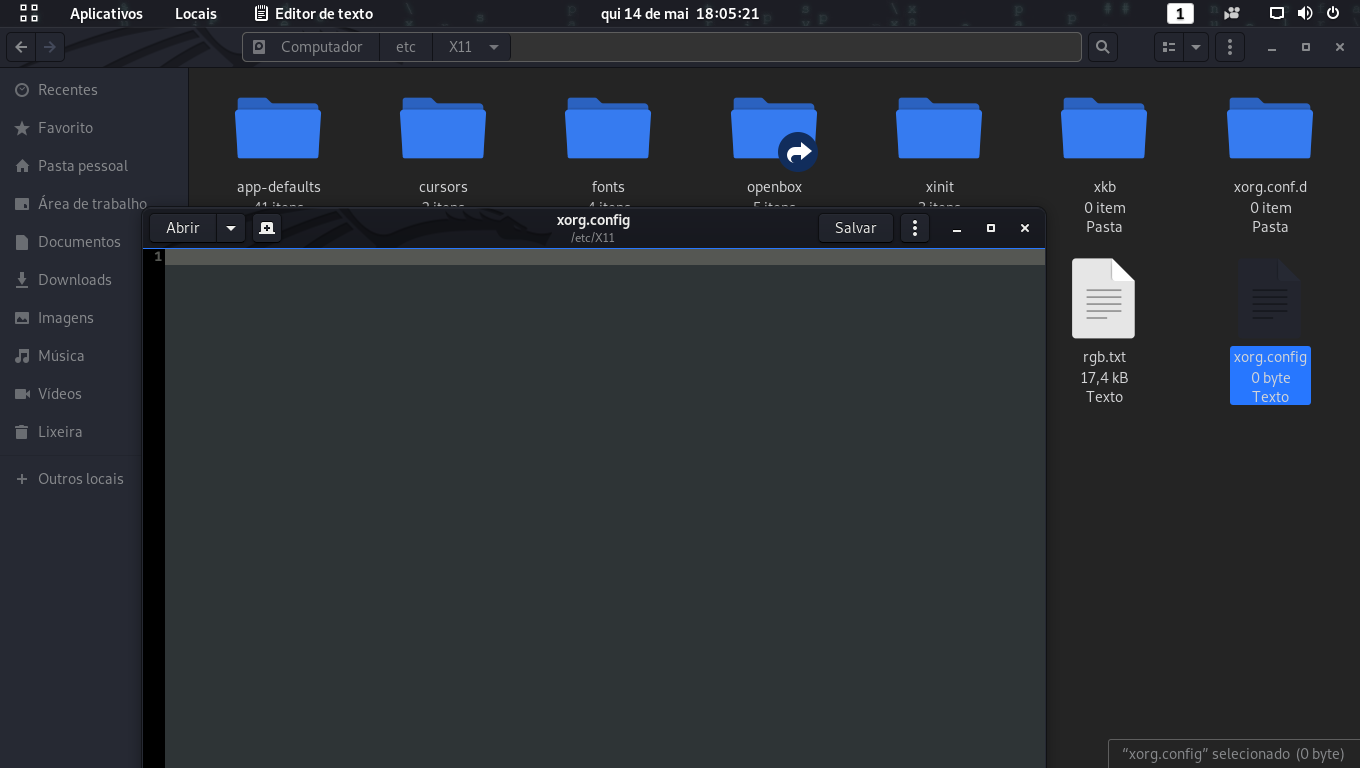Expand the Abrir recent files dropdown
1360x768 pixels.
(x=231, y=228)
